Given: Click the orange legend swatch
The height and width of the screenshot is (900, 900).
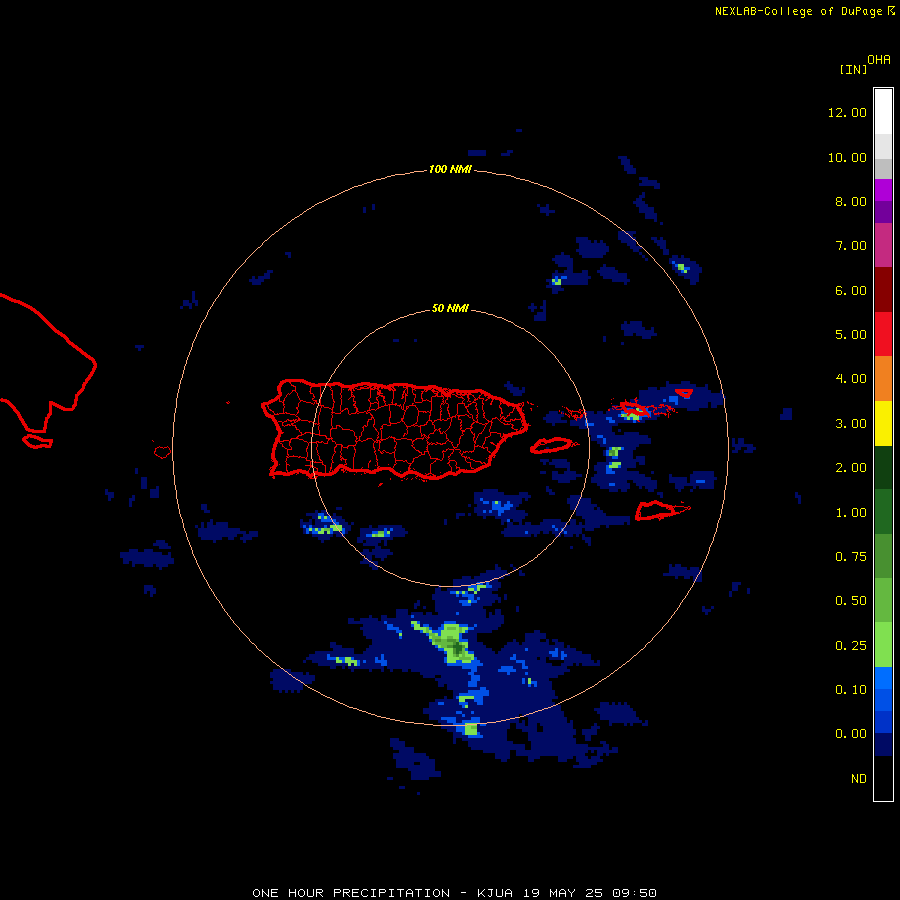Looking at the screenshot, I should click(883, 379).
